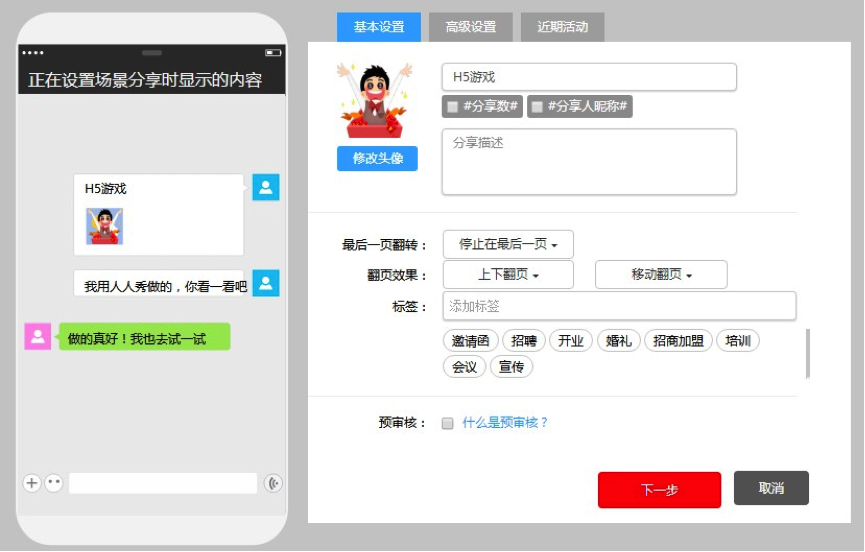Select the 邀请函 tag
865x552 pixels.
471,341
